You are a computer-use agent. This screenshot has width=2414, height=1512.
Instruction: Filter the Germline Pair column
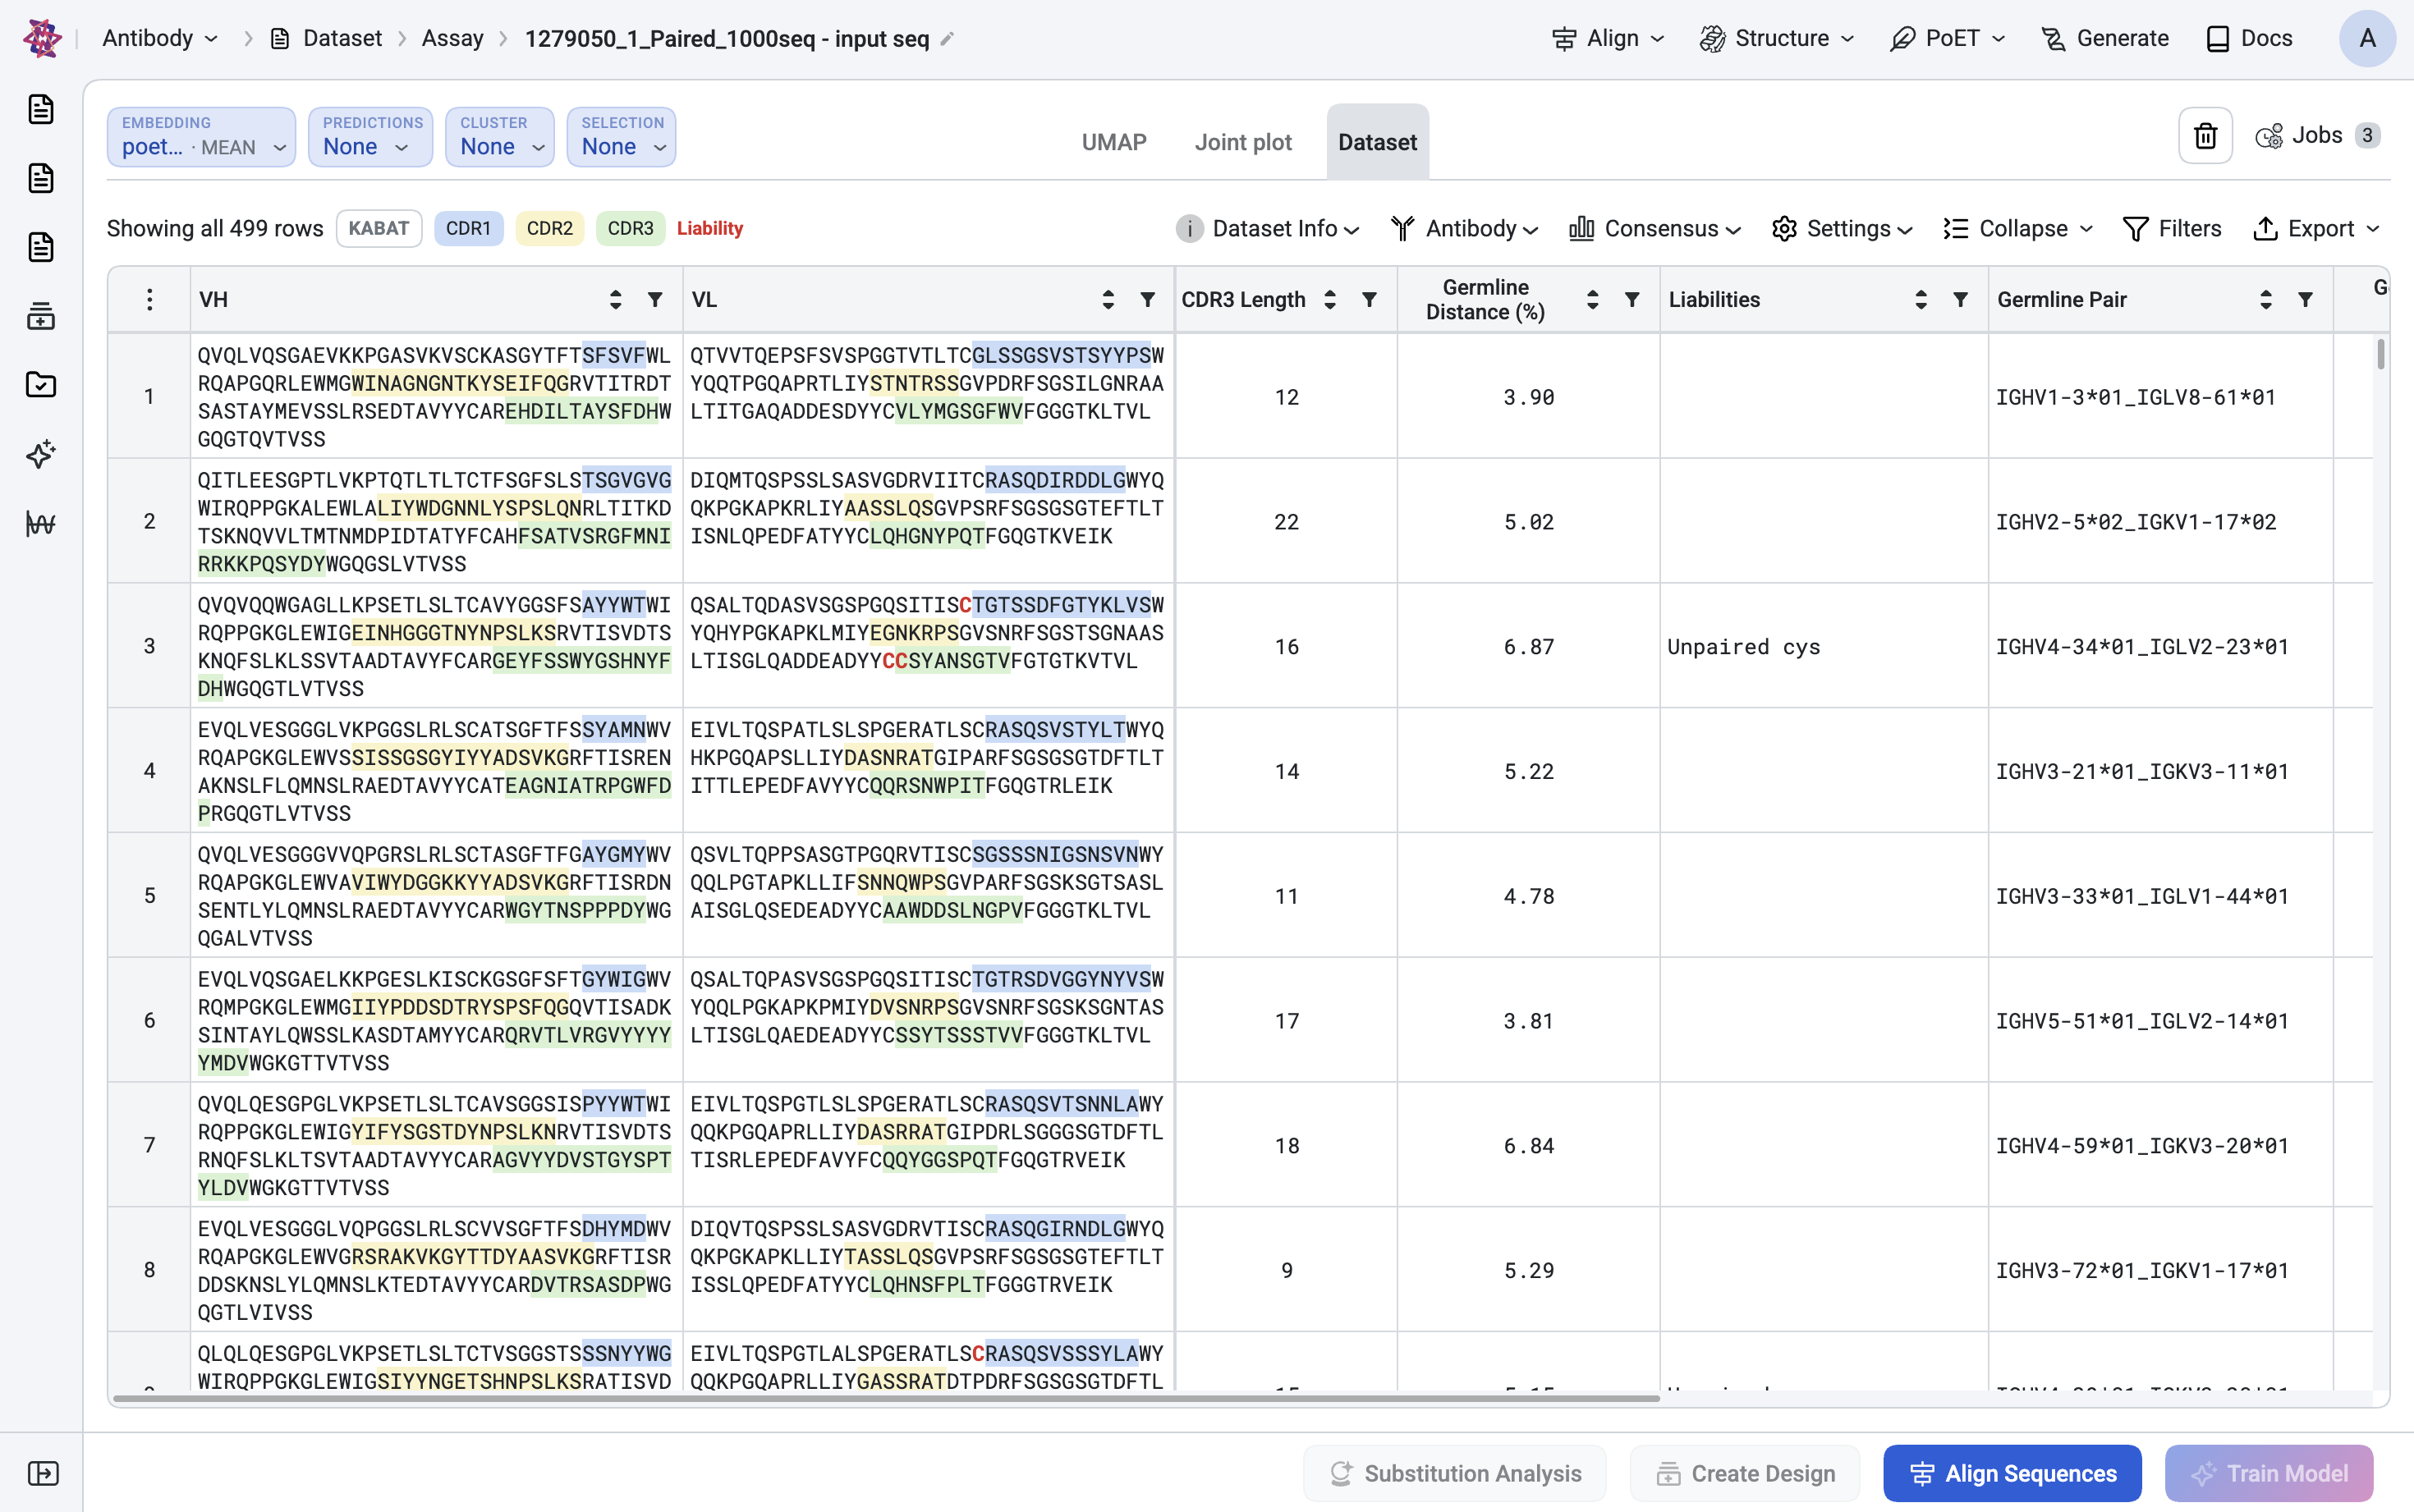click(x=2305, y=299)
